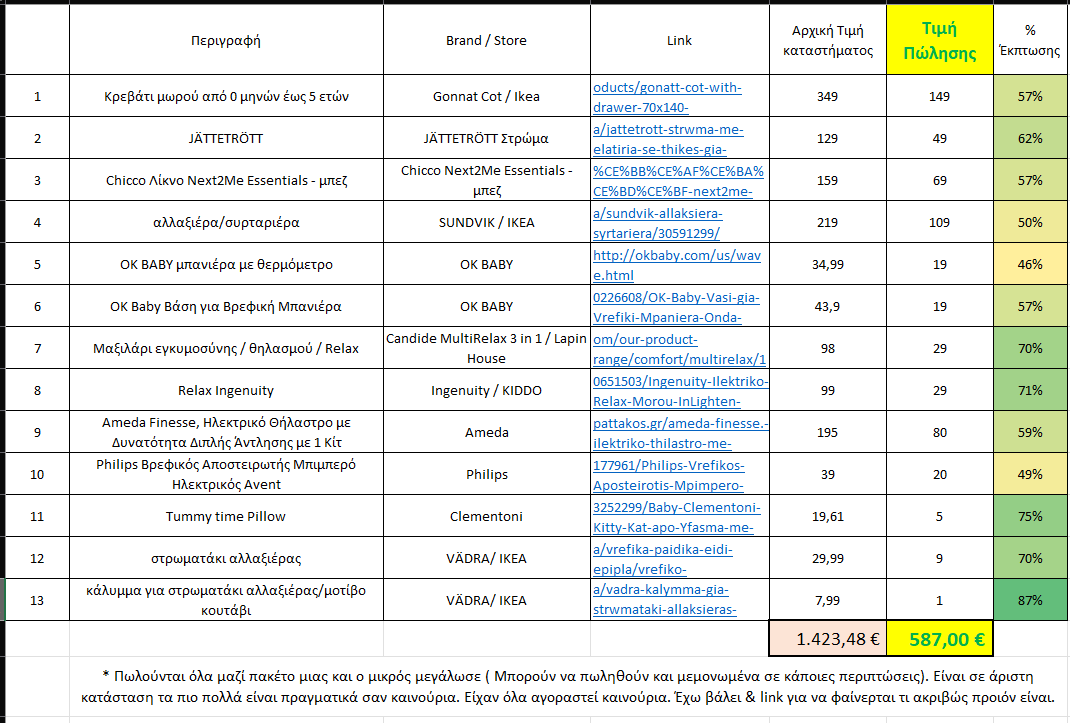Click the 'Μαξιλάρι εγκυμοσύνης / θηλασμού' cell
This screenshot has height=723, width=1070.
coord(226,348)
